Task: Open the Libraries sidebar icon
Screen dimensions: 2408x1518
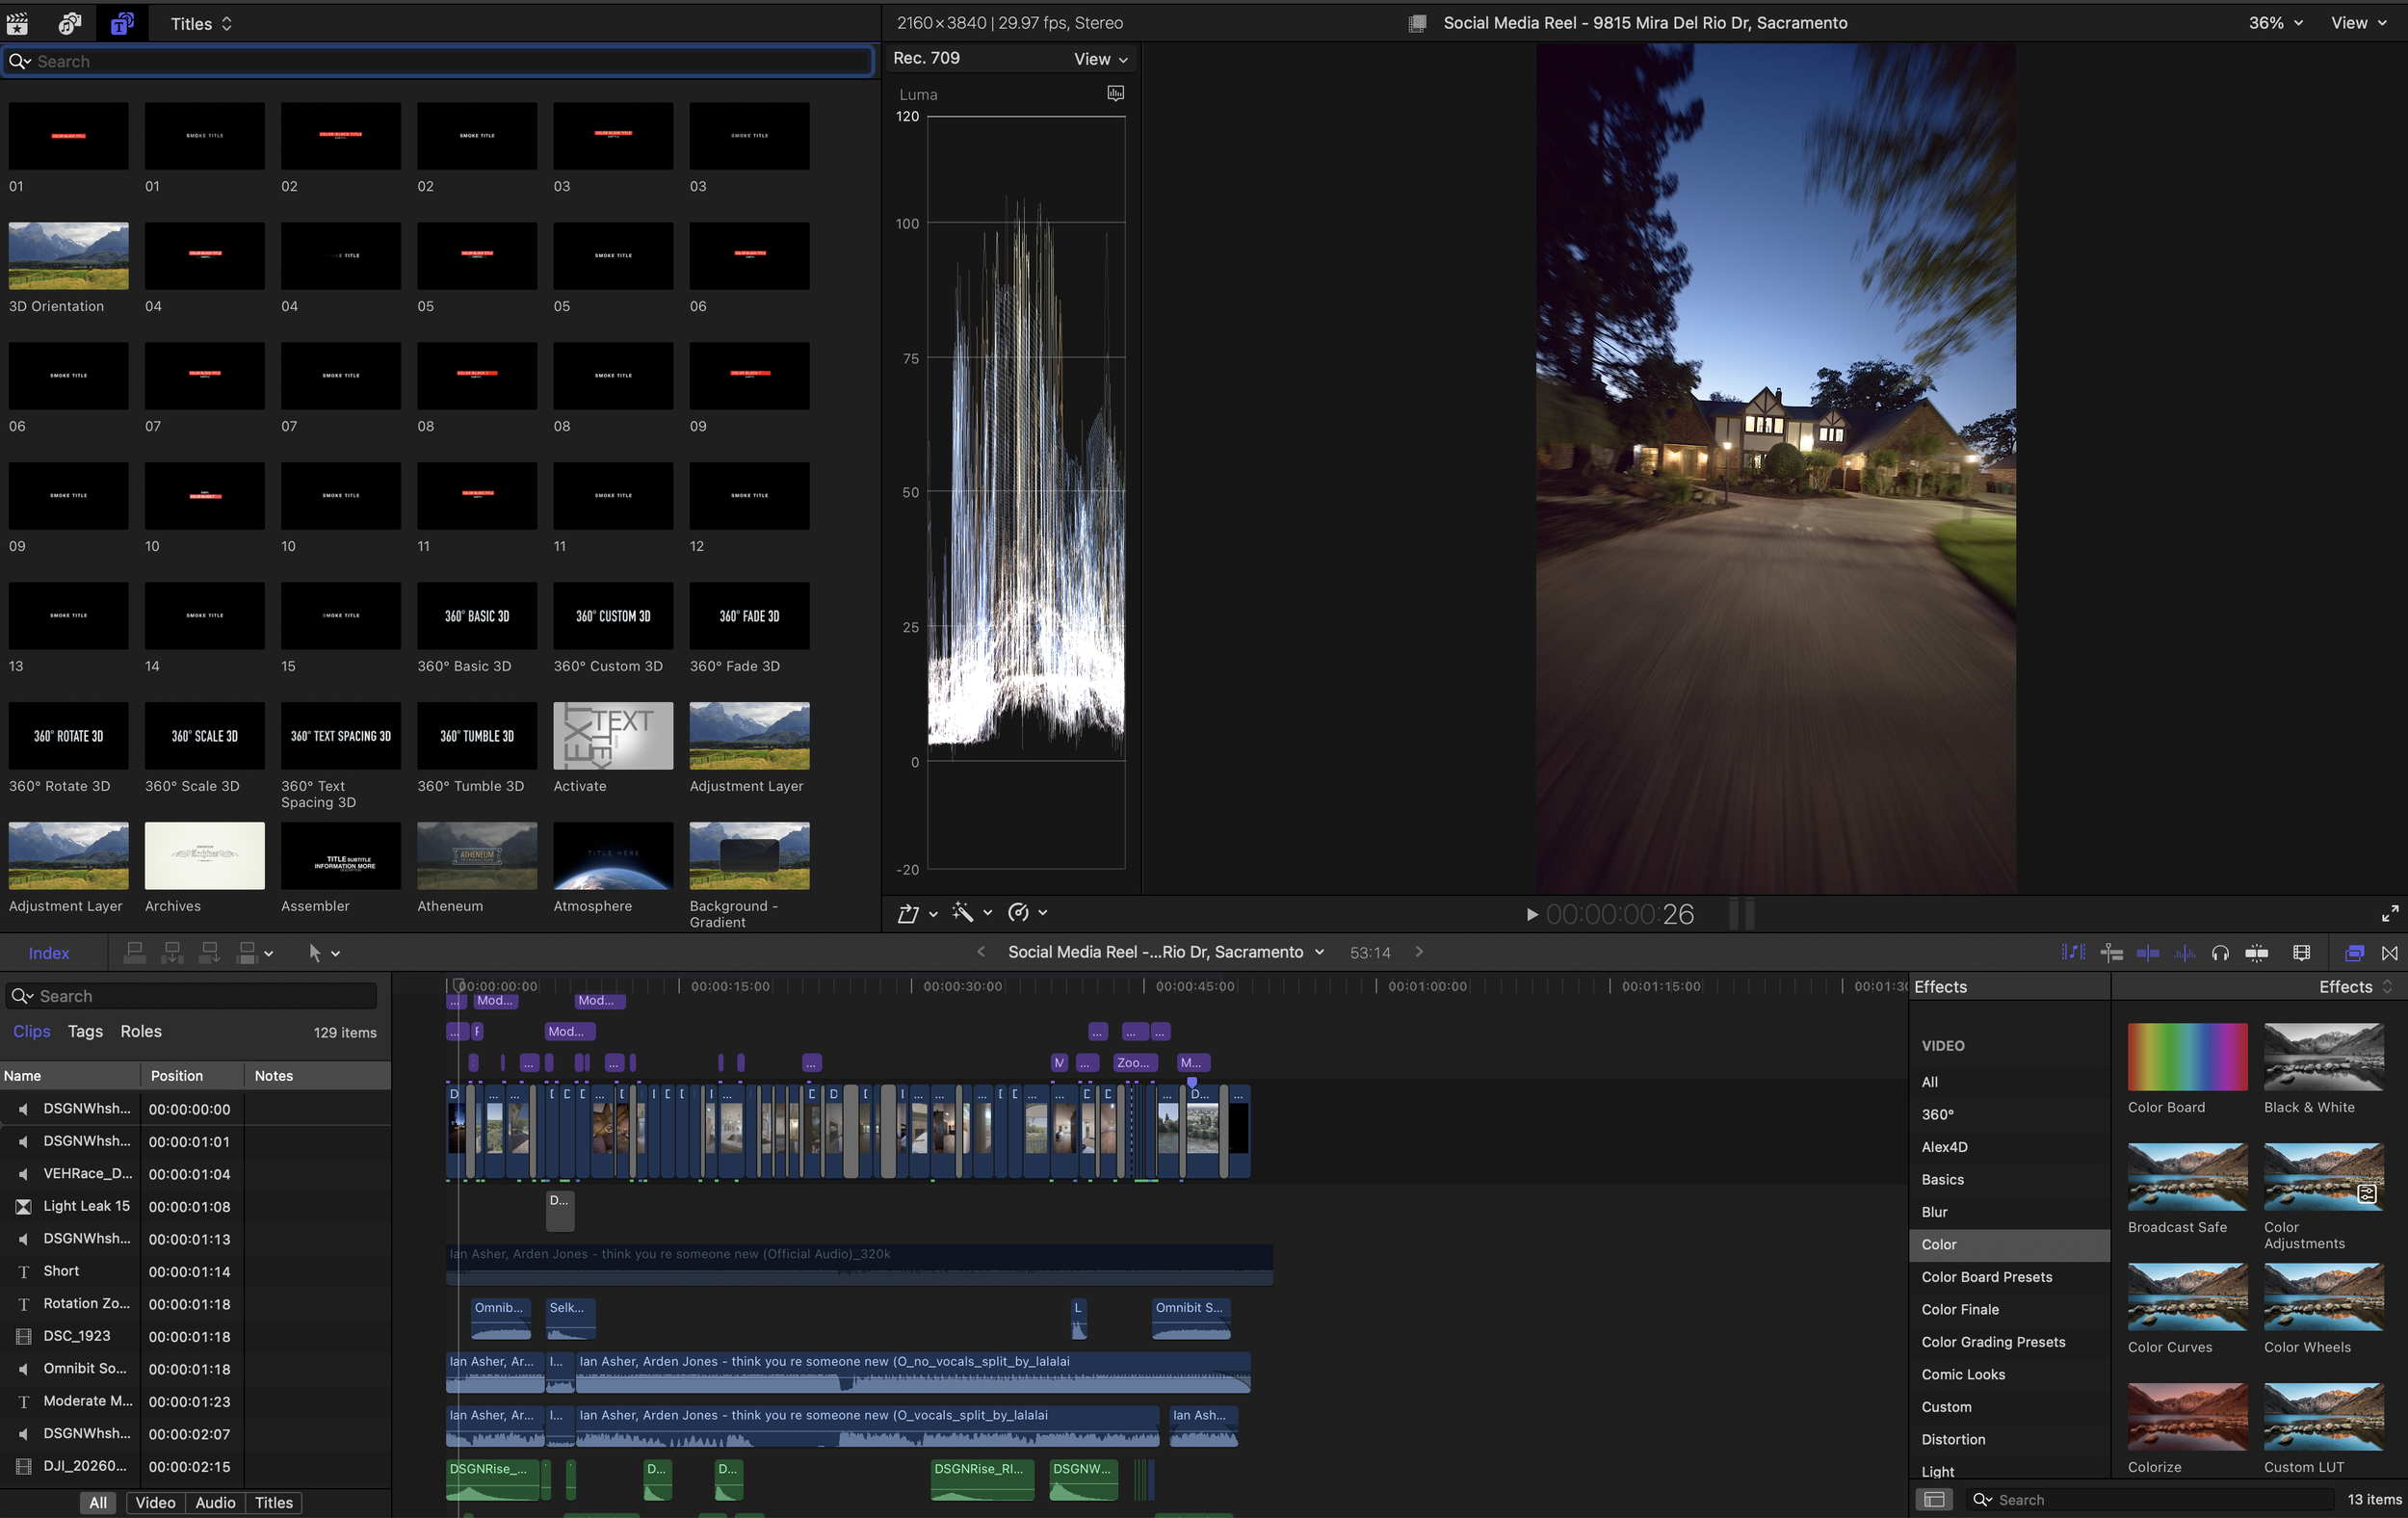Action: pos(18,22)
